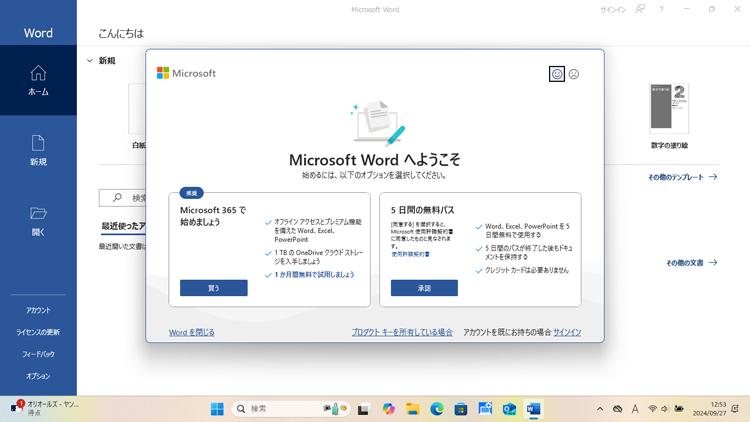Click the smiley face feedback icon
The height and width of the screenshot is (422, 750).
pyautogui.click(x=557, y=74)
